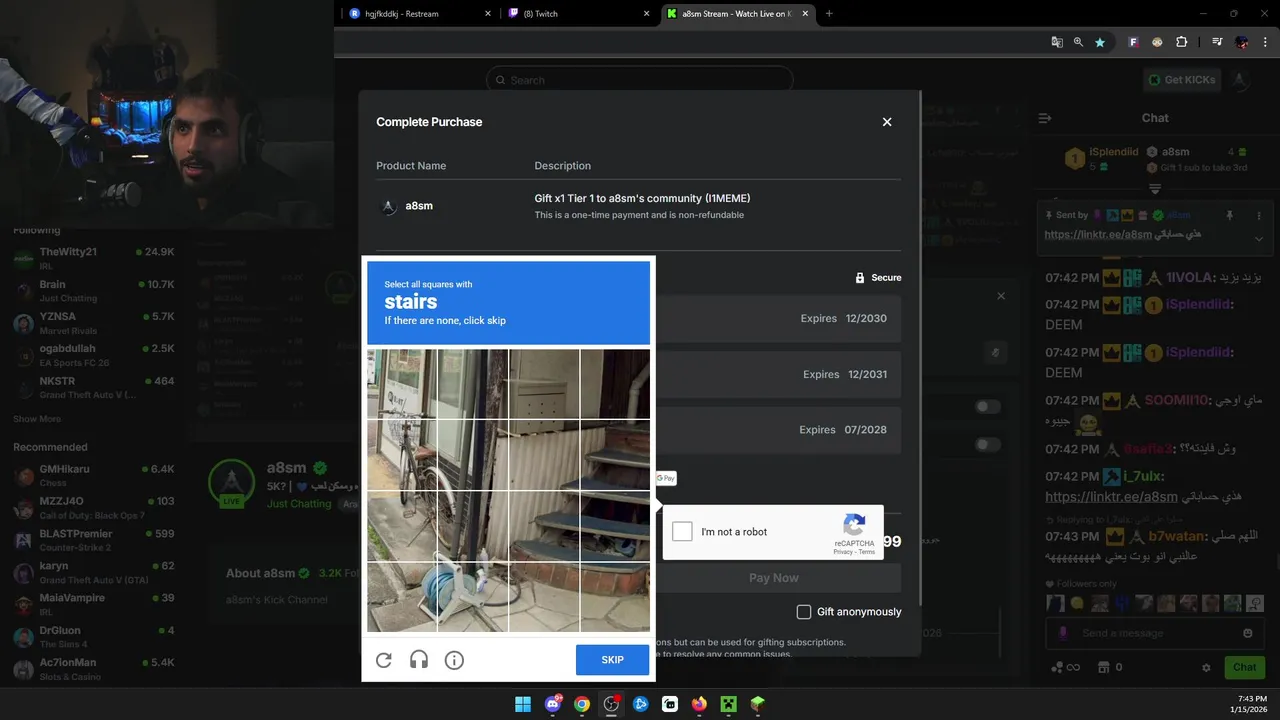The width and height of the screenshot is (1280, 720).
Task: Open the chat shop storefront icon
Action: click(1104, 667)
